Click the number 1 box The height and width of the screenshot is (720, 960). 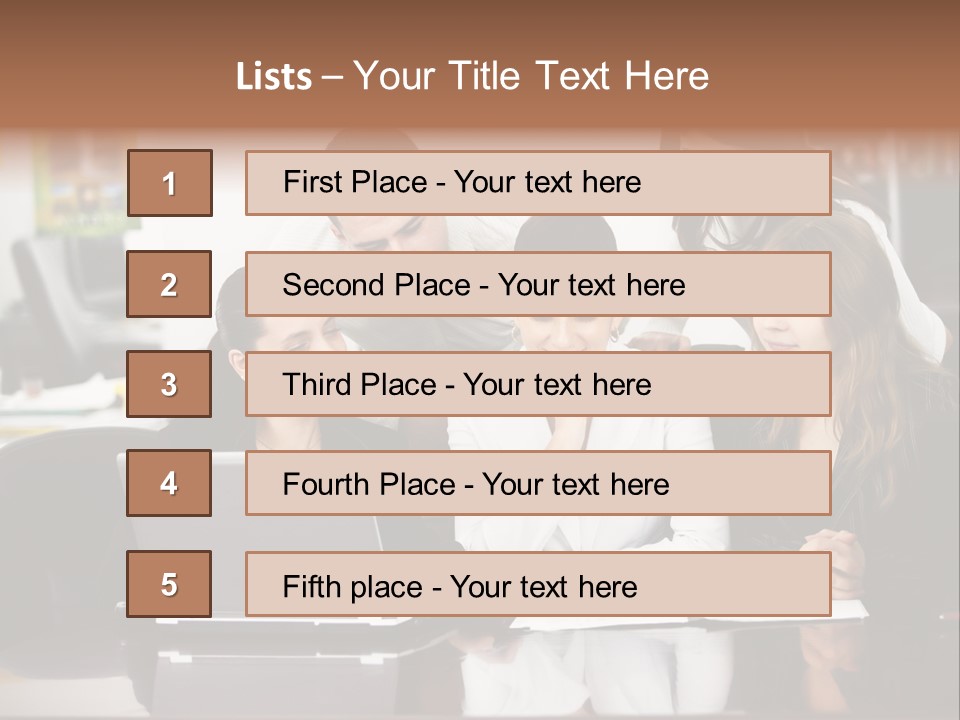tap(170, 183)
